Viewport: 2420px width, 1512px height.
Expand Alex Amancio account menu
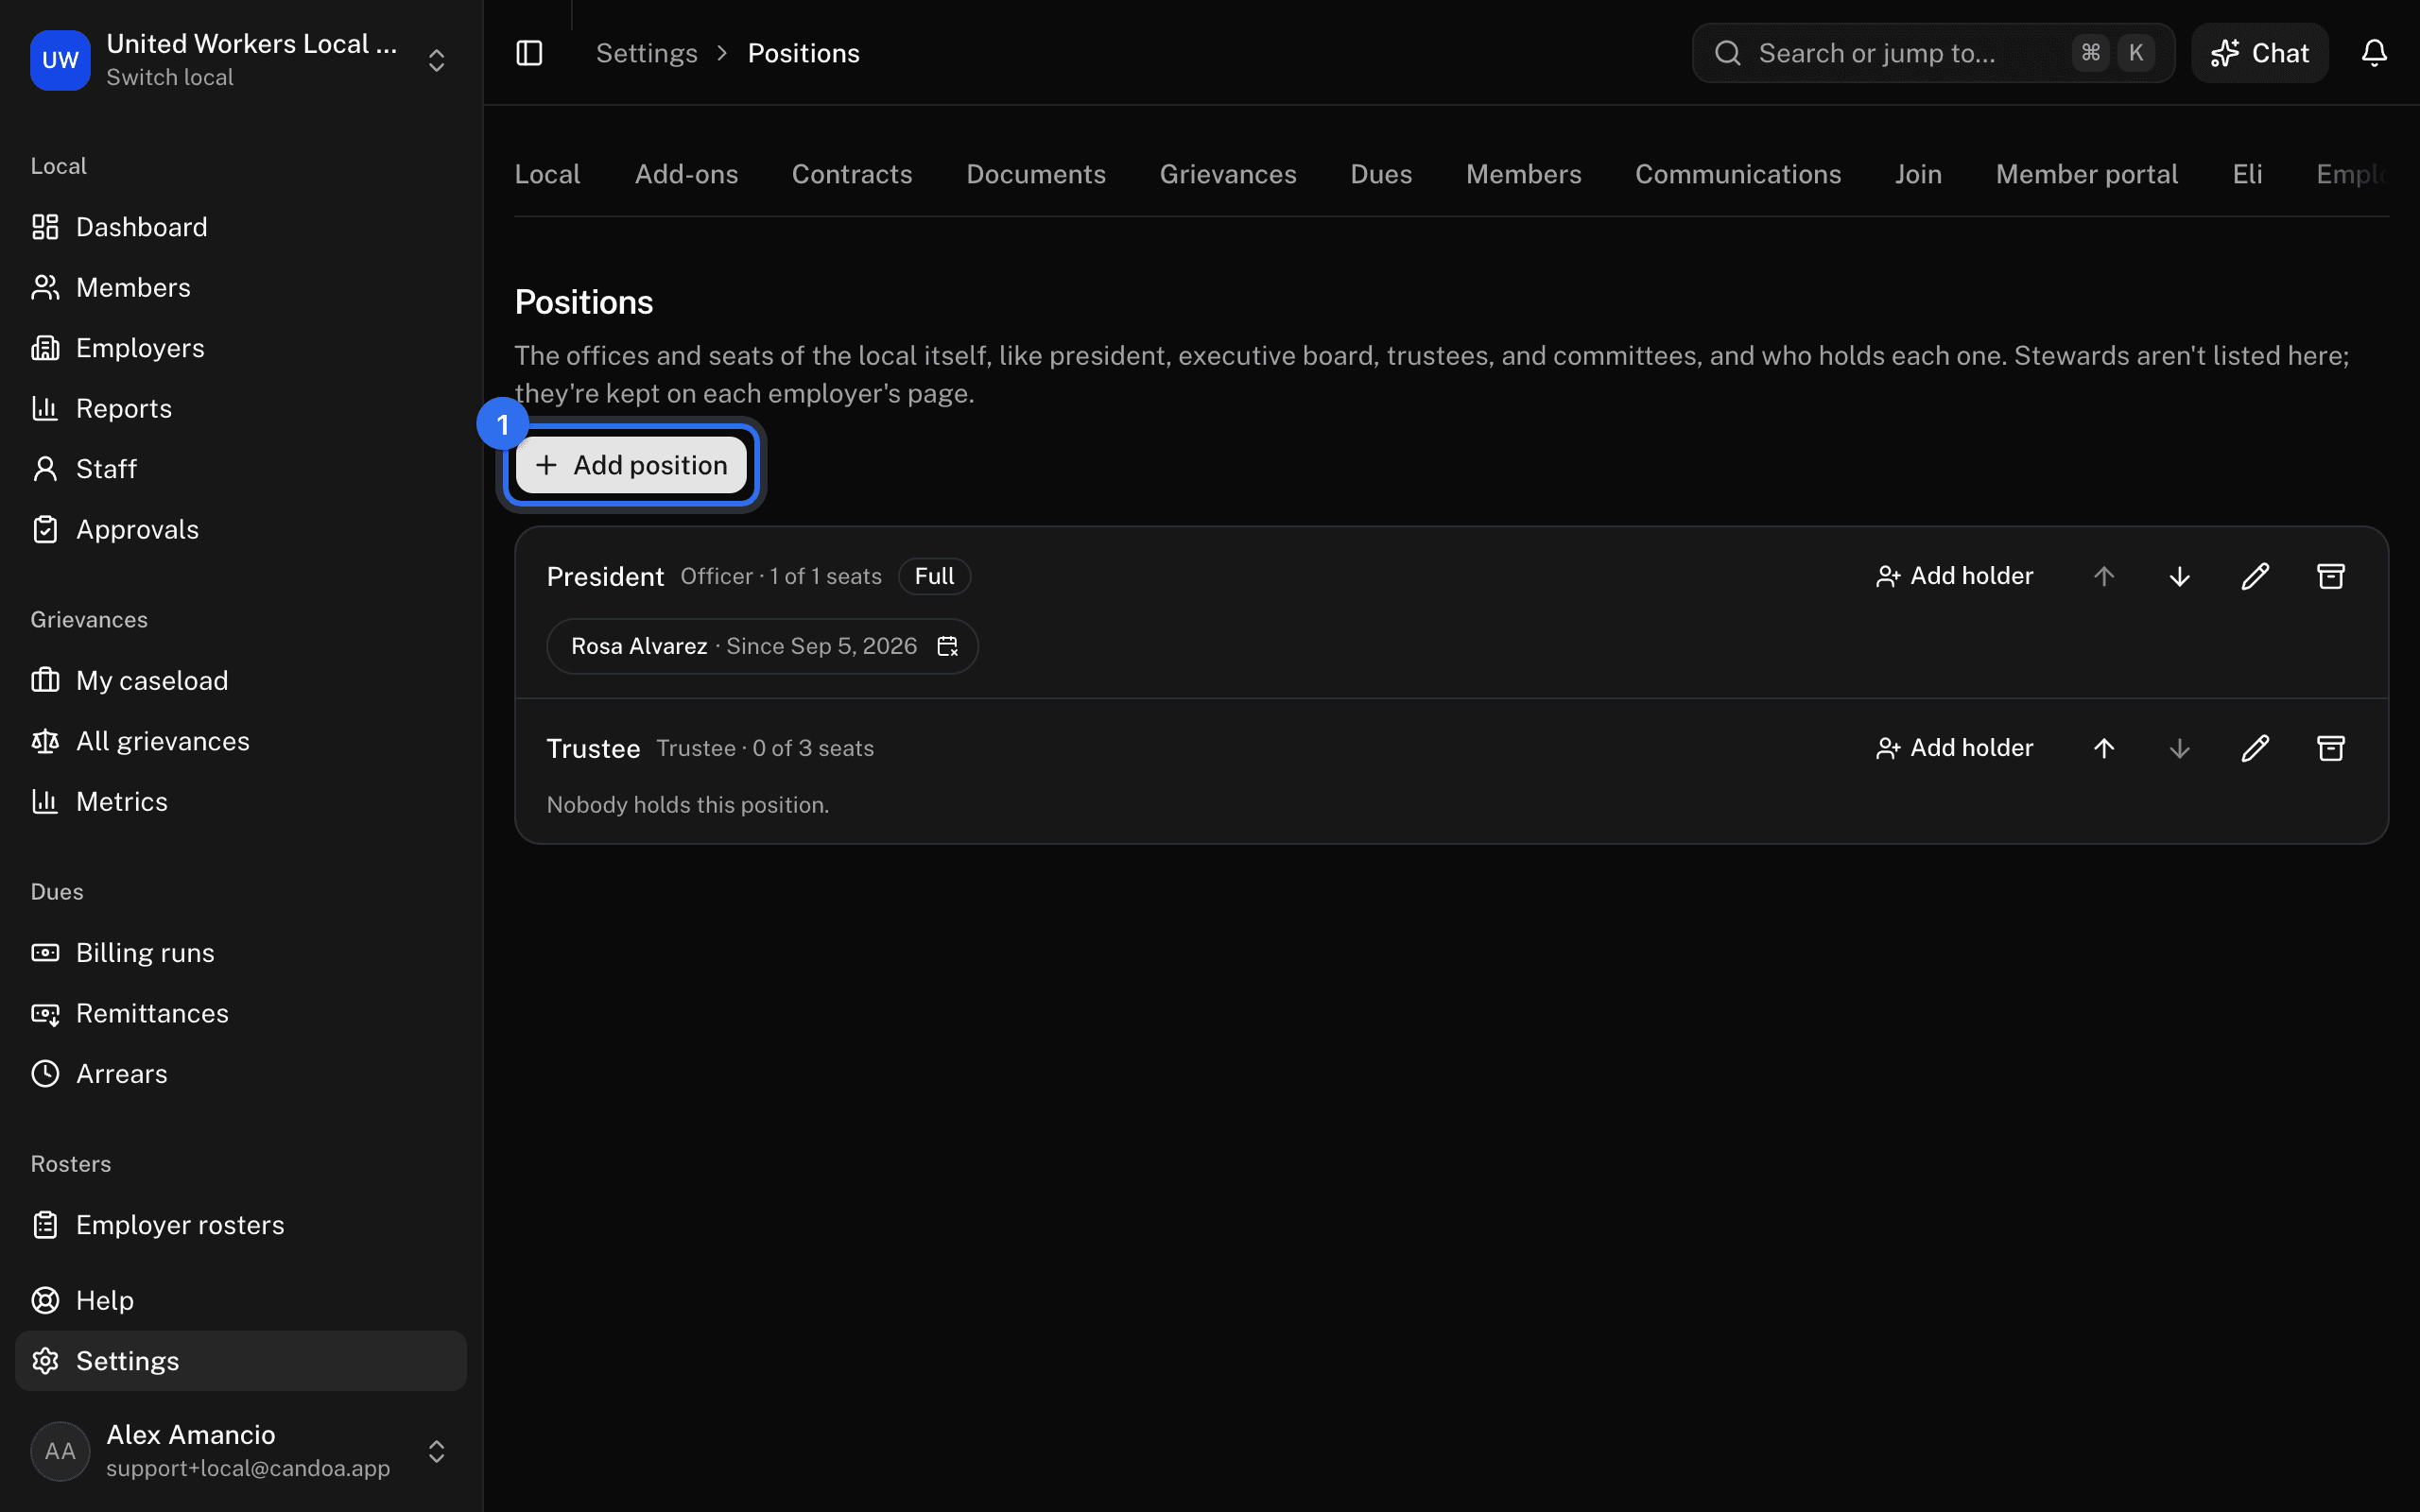point(436,1451)
